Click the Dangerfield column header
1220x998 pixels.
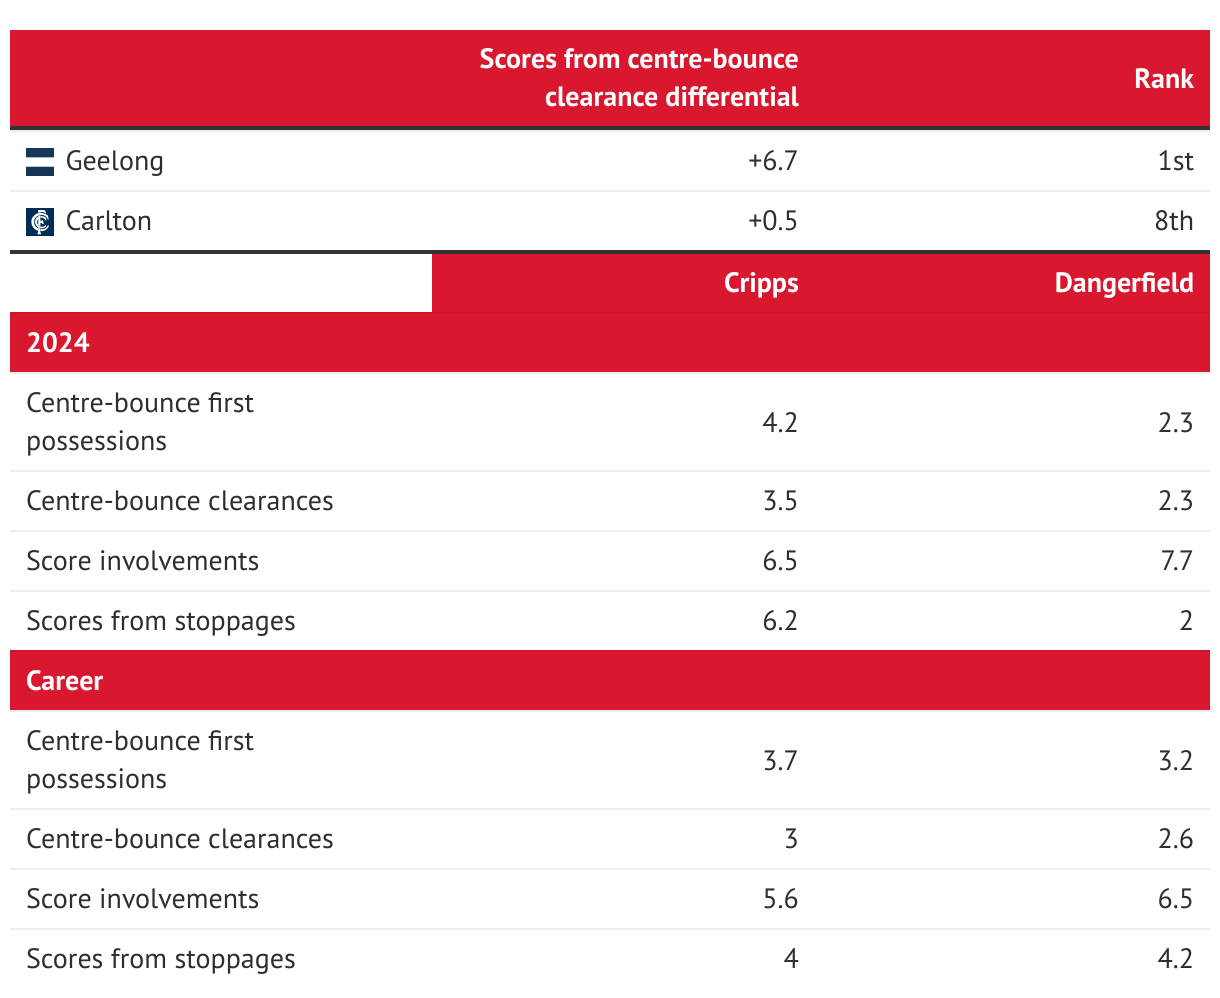point(1123,283)
